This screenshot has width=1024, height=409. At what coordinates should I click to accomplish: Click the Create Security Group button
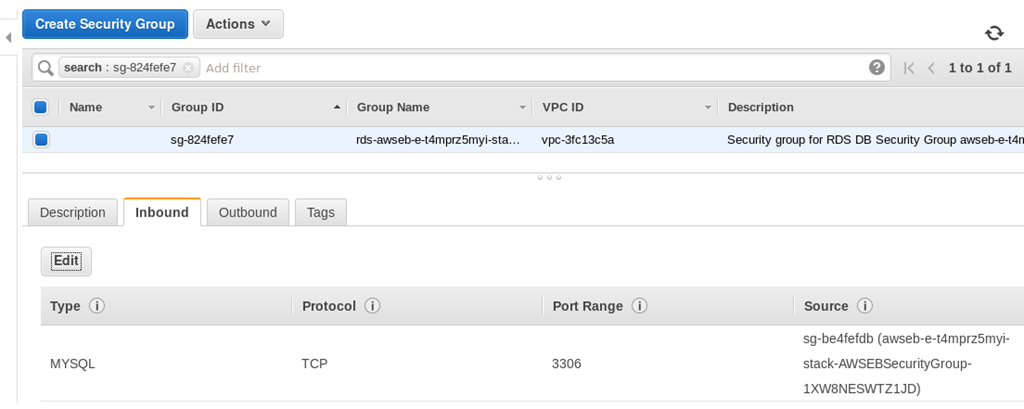pos(105,24)
